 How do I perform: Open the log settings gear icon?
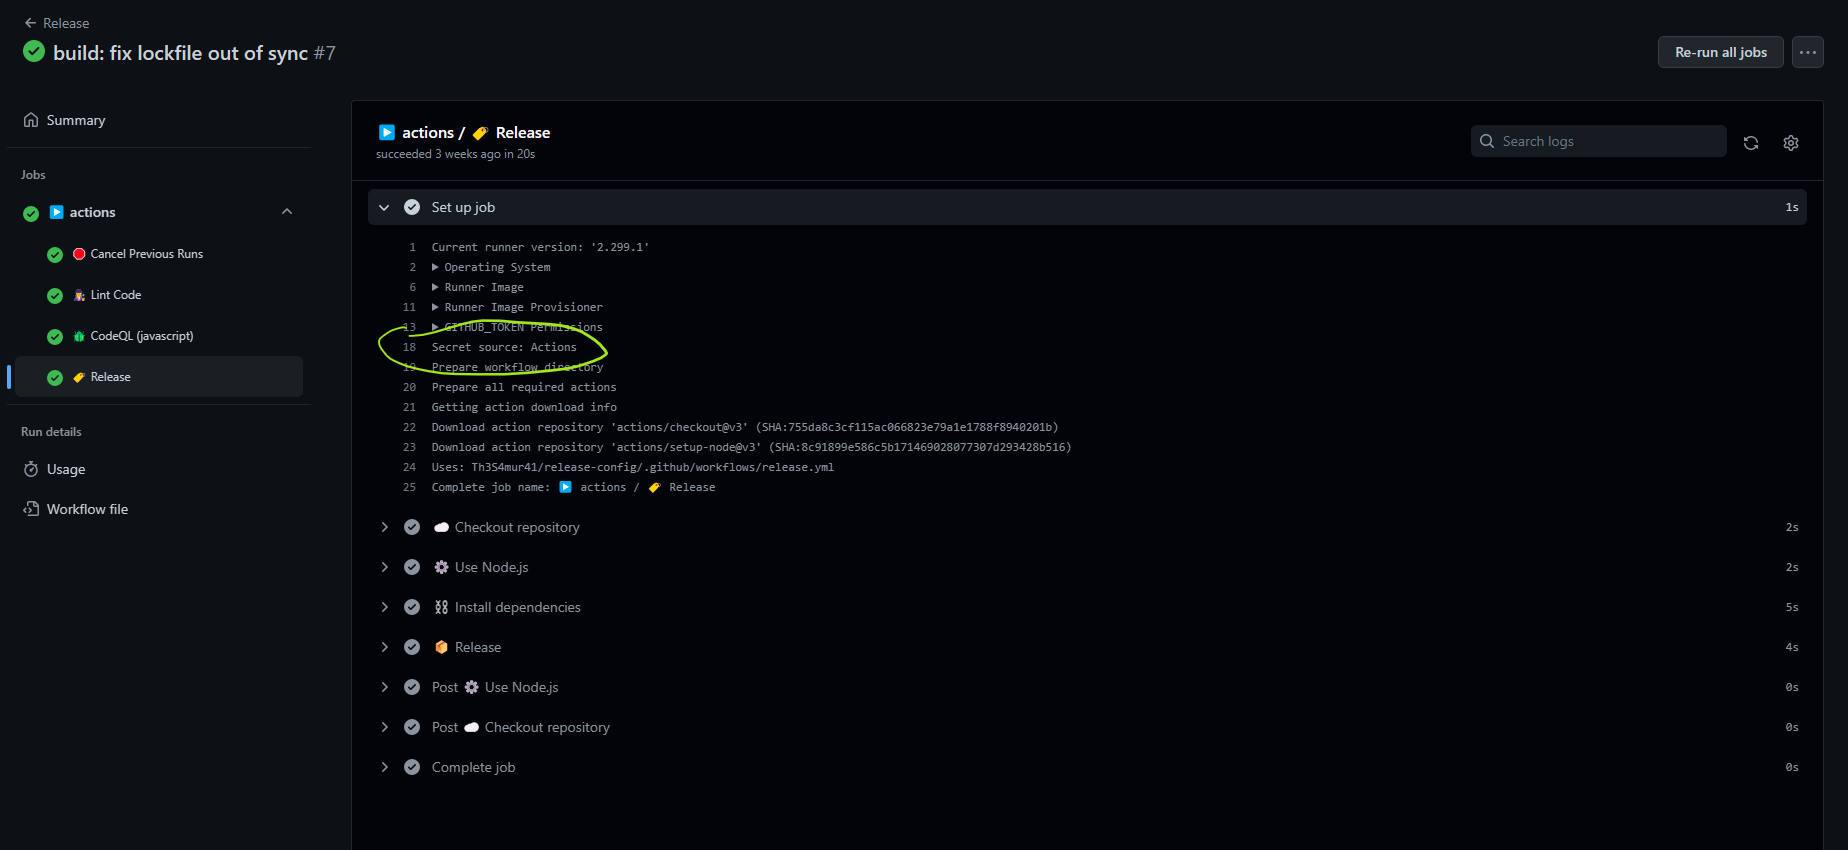tap(1791, 143)
